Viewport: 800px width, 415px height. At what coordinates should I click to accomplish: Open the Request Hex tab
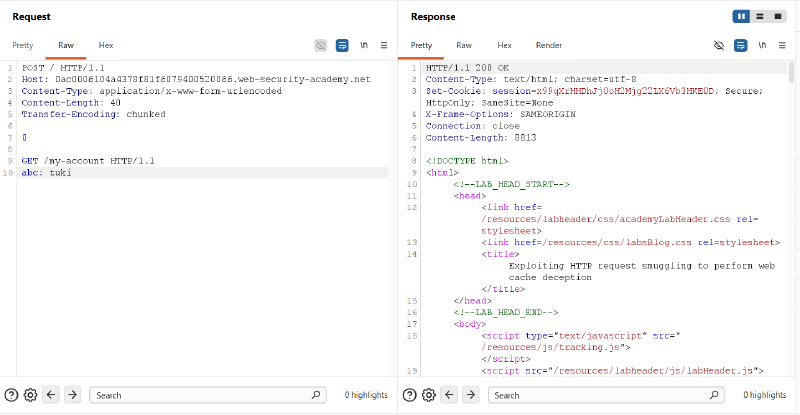click(x=106, y=45)
